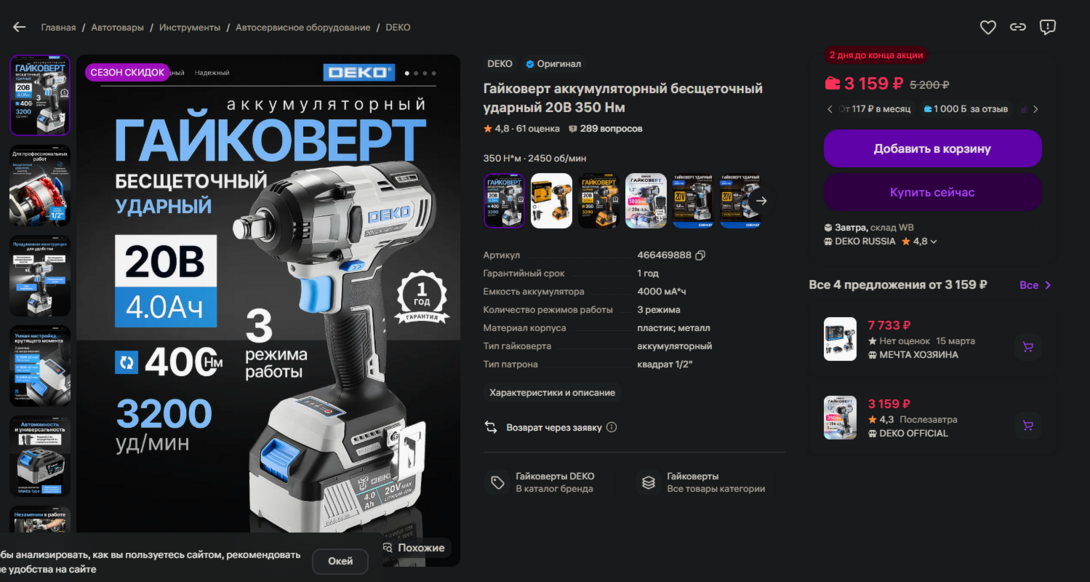Viewport: 1090px width, 582px height.
Task: Add product to favorites with heart icon
Action: [988, 27]
